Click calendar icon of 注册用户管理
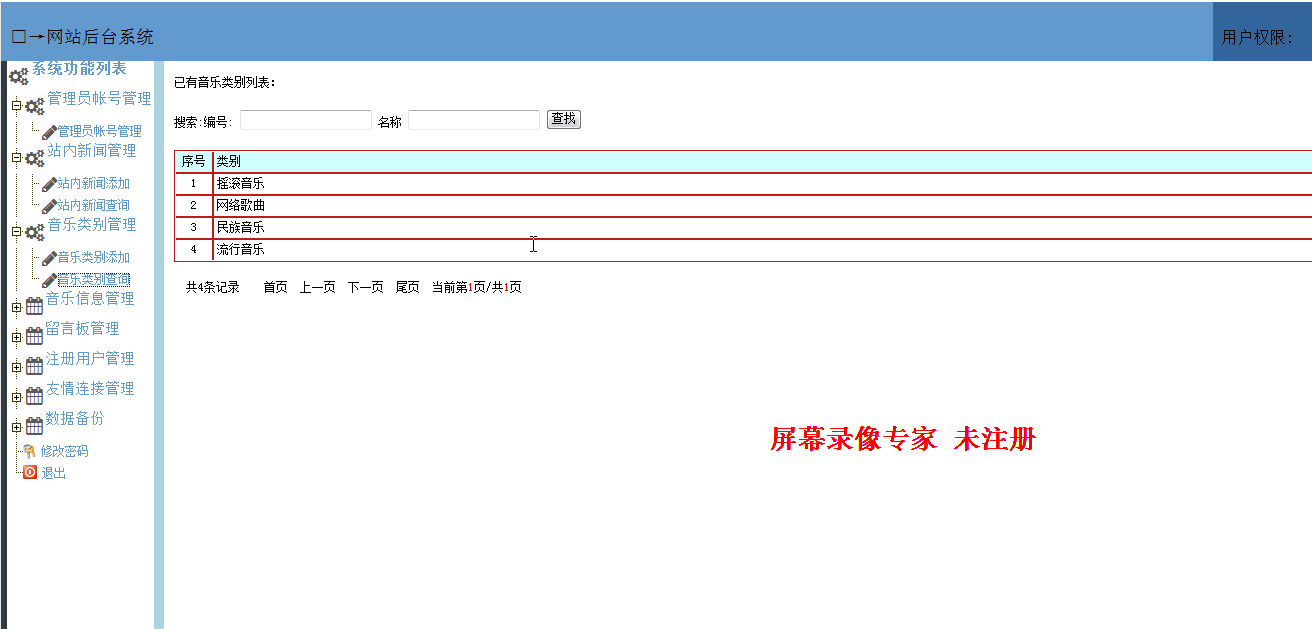This screenshot has width=1312, height=629. coord(34,366)
